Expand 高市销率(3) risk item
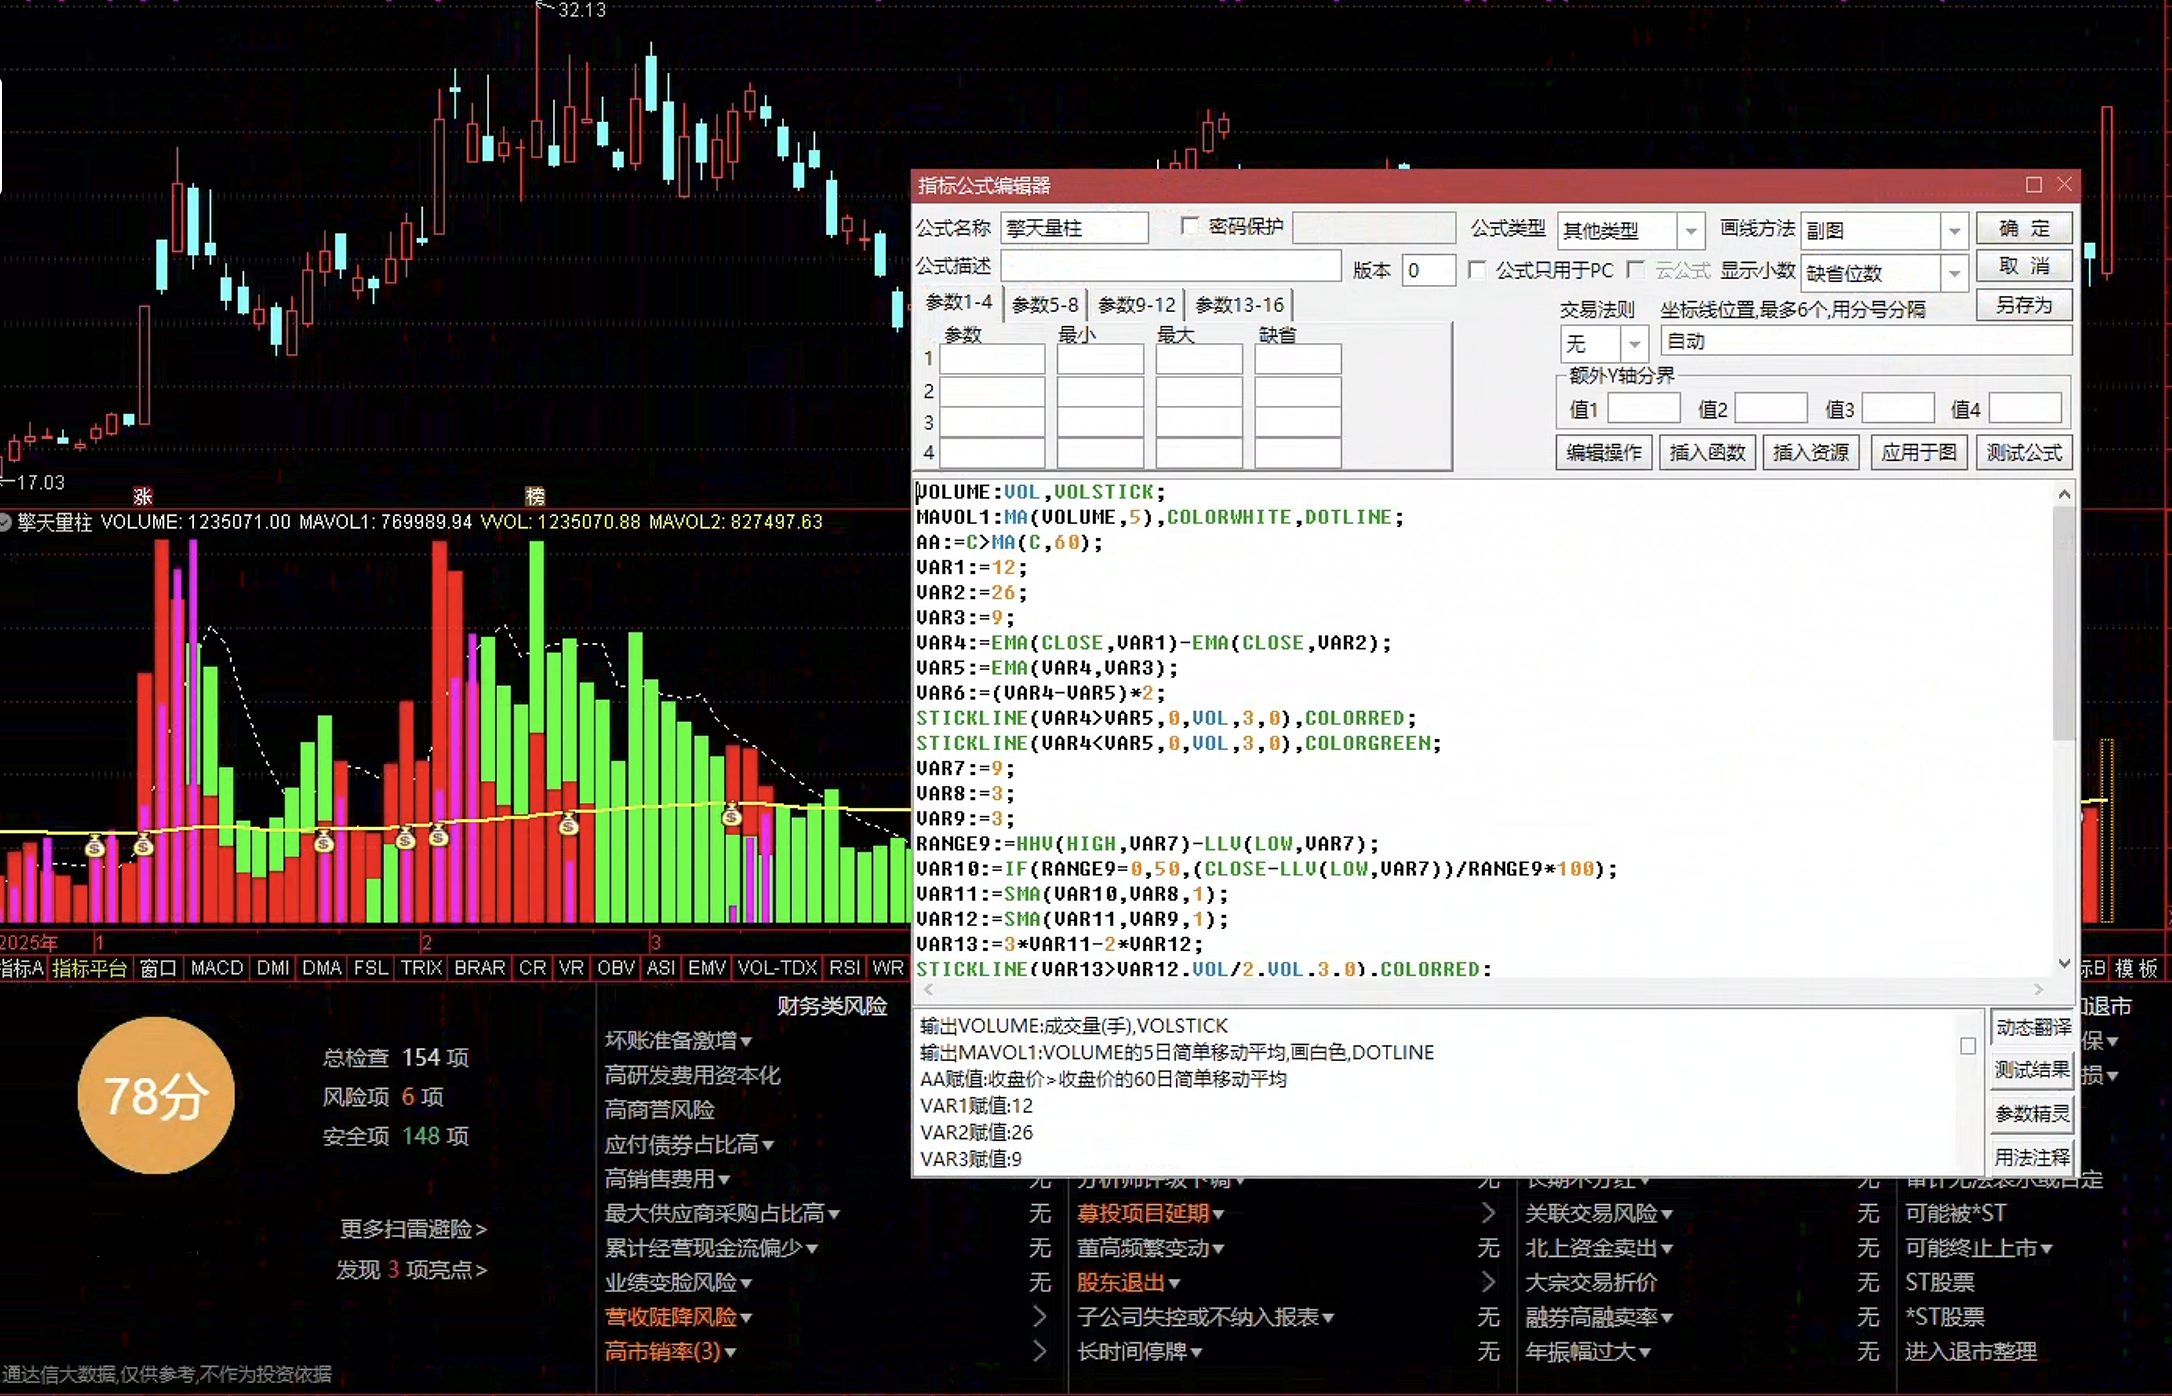Image resolution: width=2172 pixels, height=1396 pixels. (x=670, y=1352)
